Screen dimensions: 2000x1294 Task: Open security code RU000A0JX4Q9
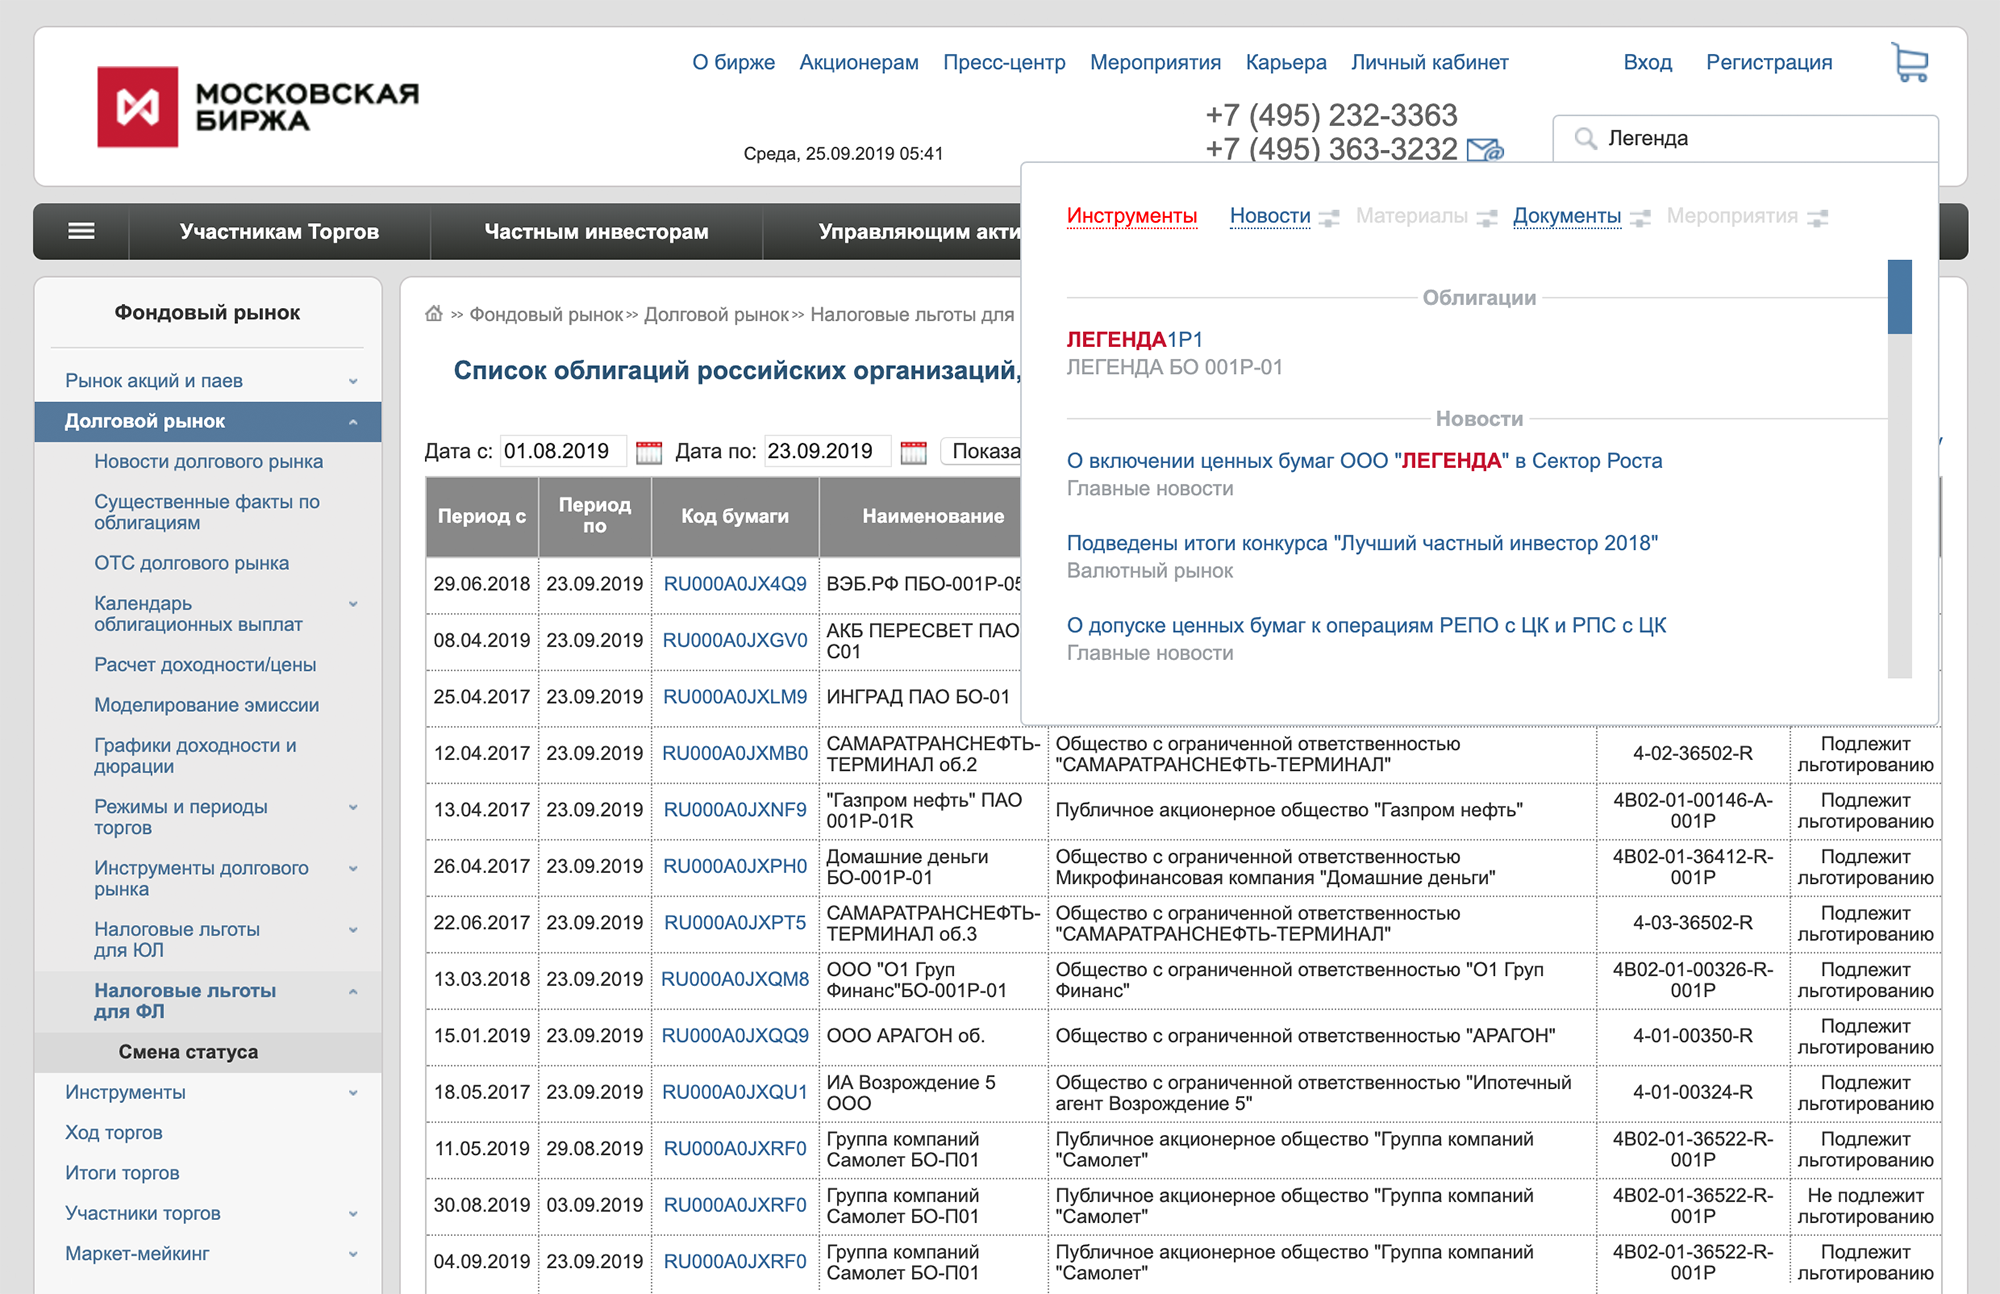pos(735,584)
